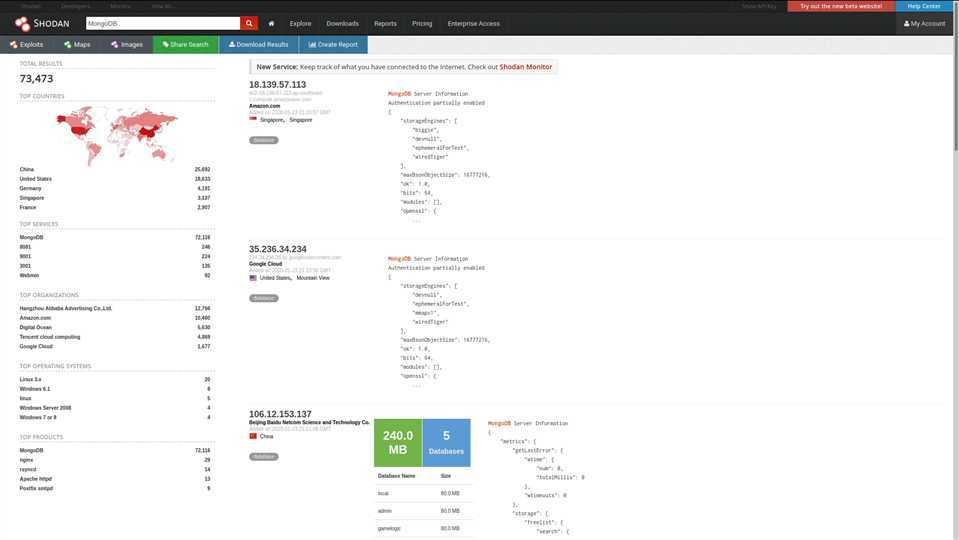The image size is (959, 540).
Task: Open the Downloads menu item
Action: [x=342, y=23]
